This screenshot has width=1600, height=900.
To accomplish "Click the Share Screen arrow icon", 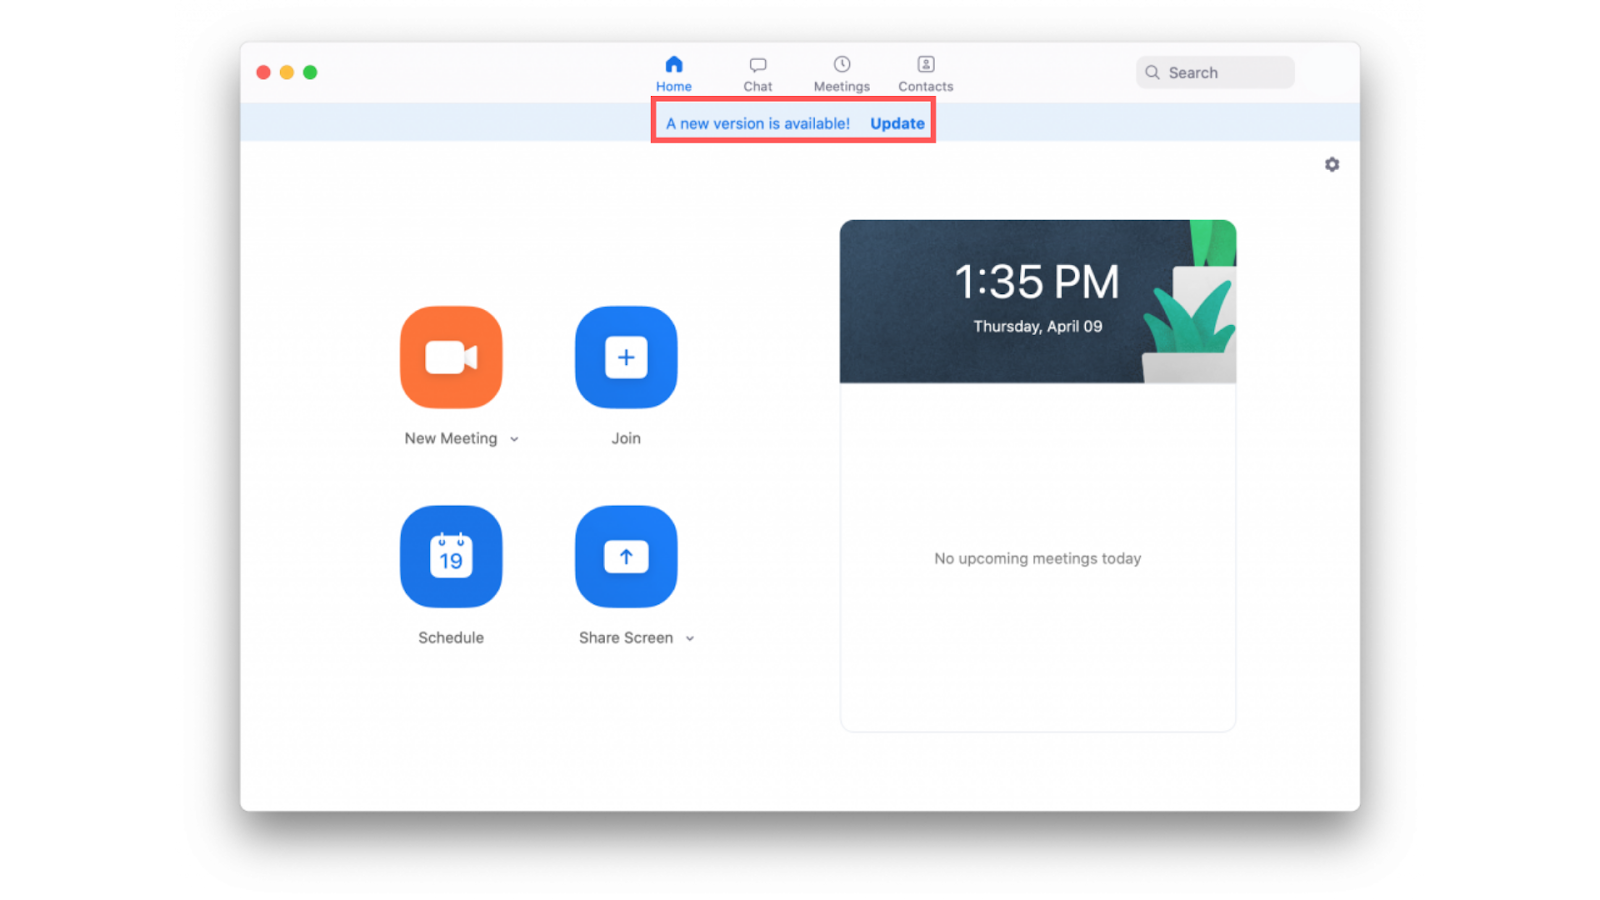I will pos(626,556).
